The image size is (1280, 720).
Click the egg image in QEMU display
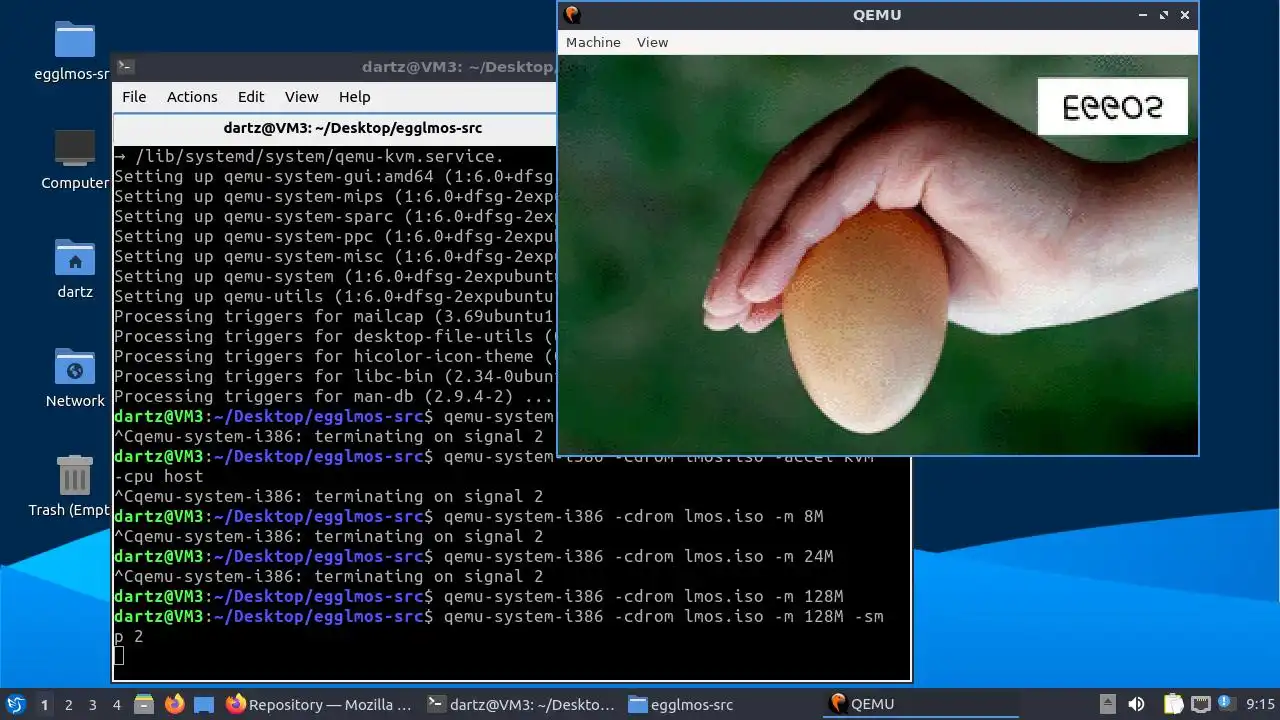click(864, 320)
